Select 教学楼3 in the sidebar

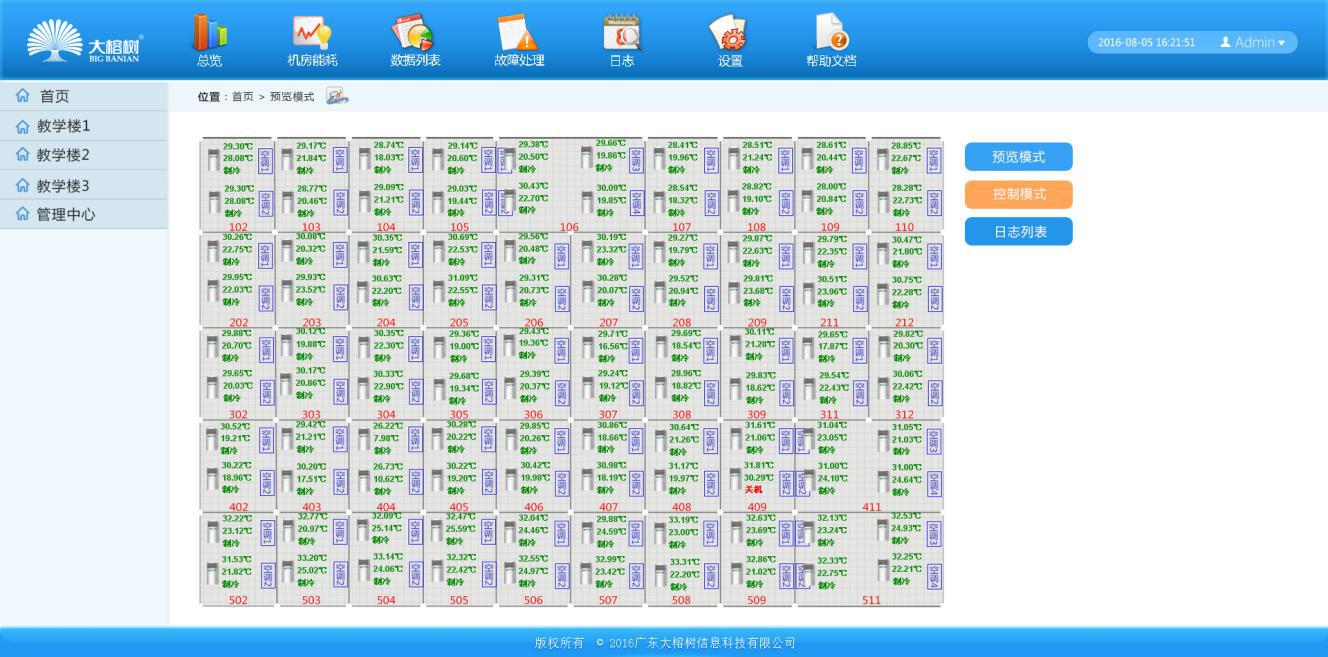[x=84, y=185]
